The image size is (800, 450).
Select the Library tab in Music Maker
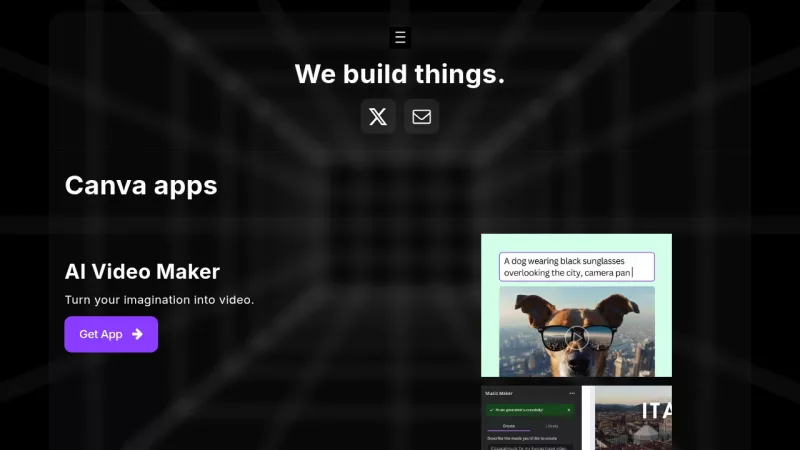point(552,426)
